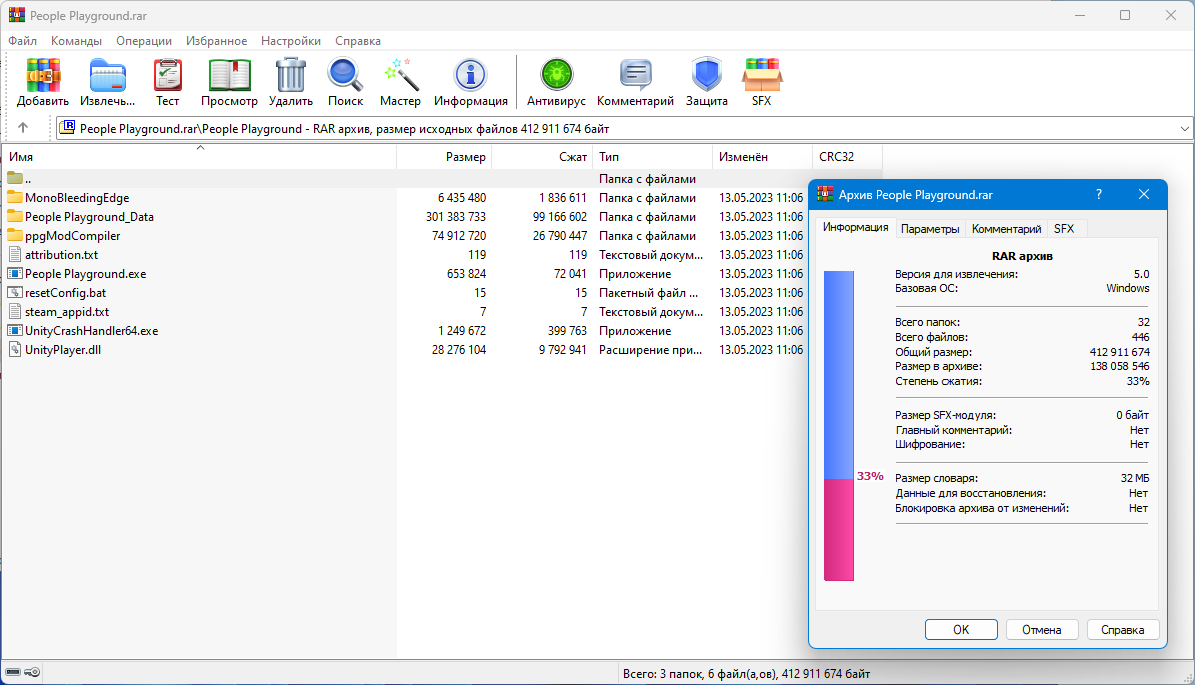Viewport: 1195px width, 685px height.
Task: Select the People Playground.exe file
Action: click(85, 273)
